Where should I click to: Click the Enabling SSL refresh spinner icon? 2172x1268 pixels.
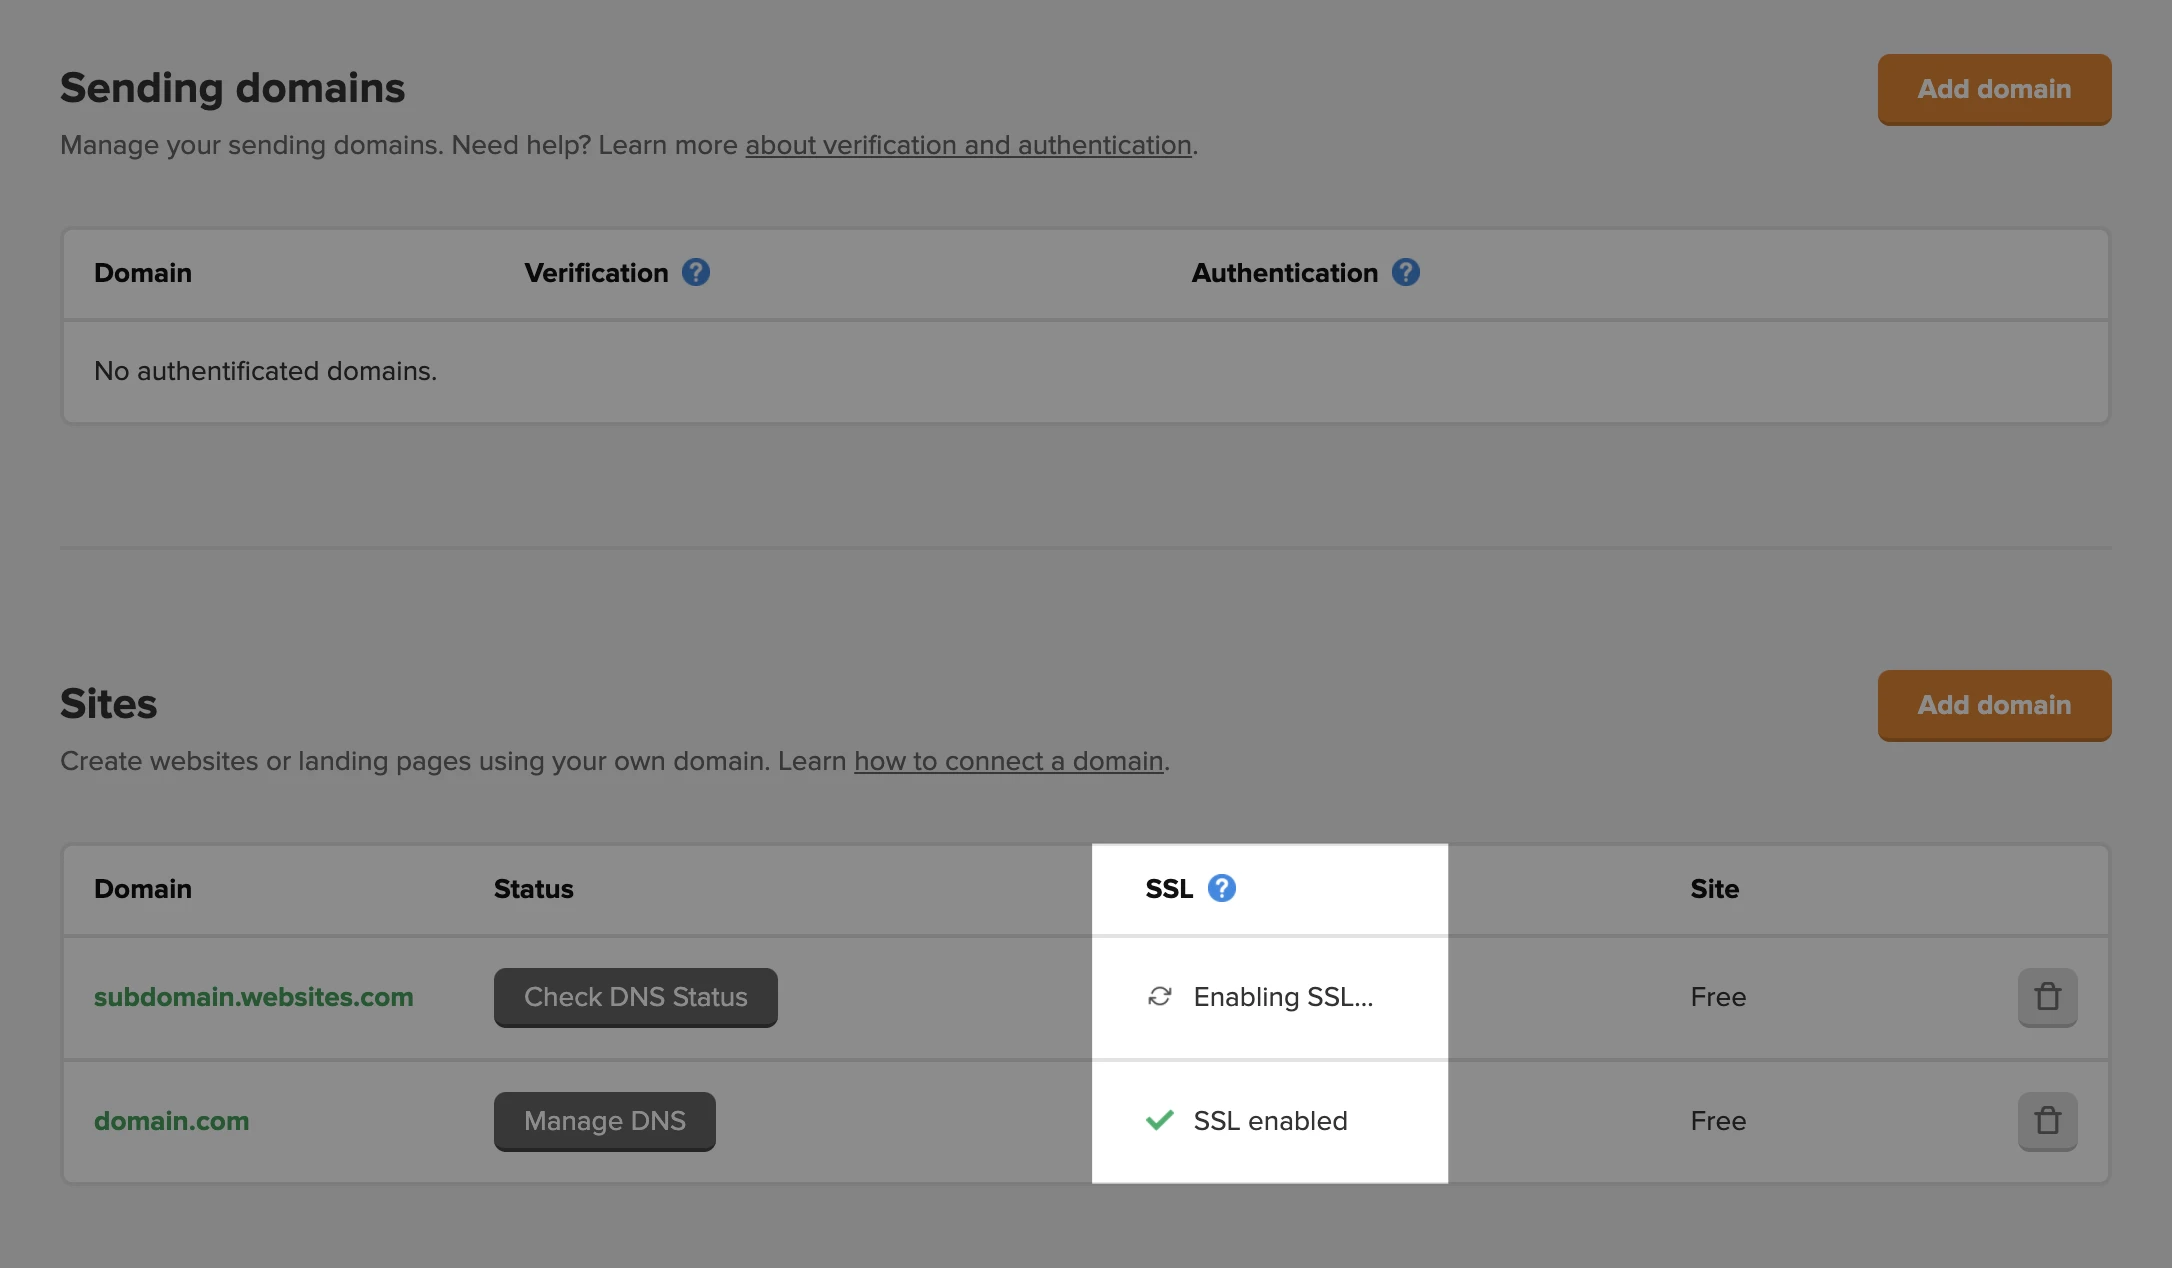1160,997
